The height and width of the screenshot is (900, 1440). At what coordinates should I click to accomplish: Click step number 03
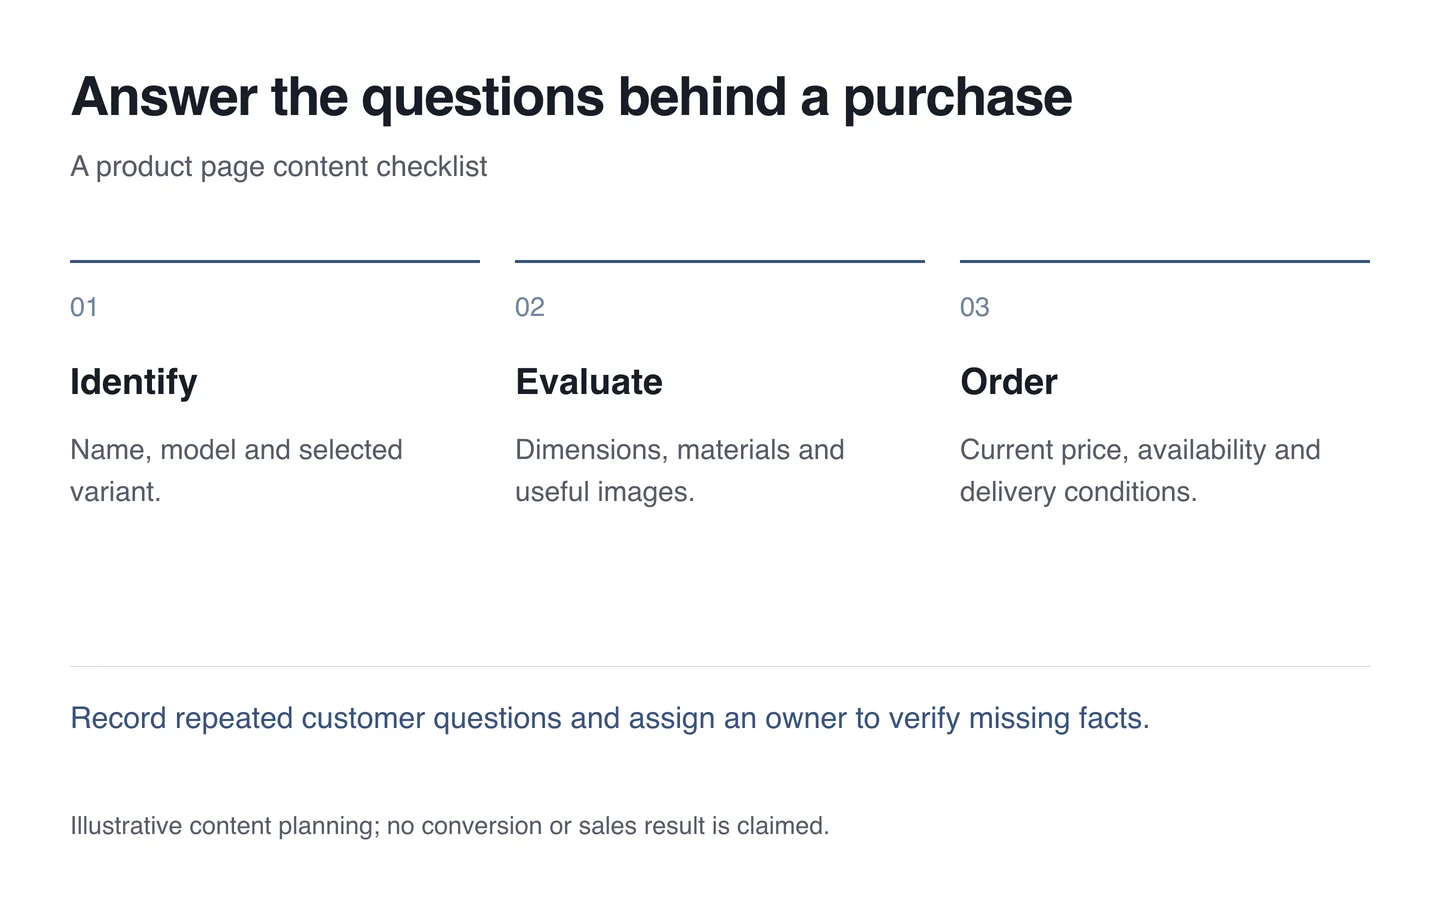pos(975,307)
